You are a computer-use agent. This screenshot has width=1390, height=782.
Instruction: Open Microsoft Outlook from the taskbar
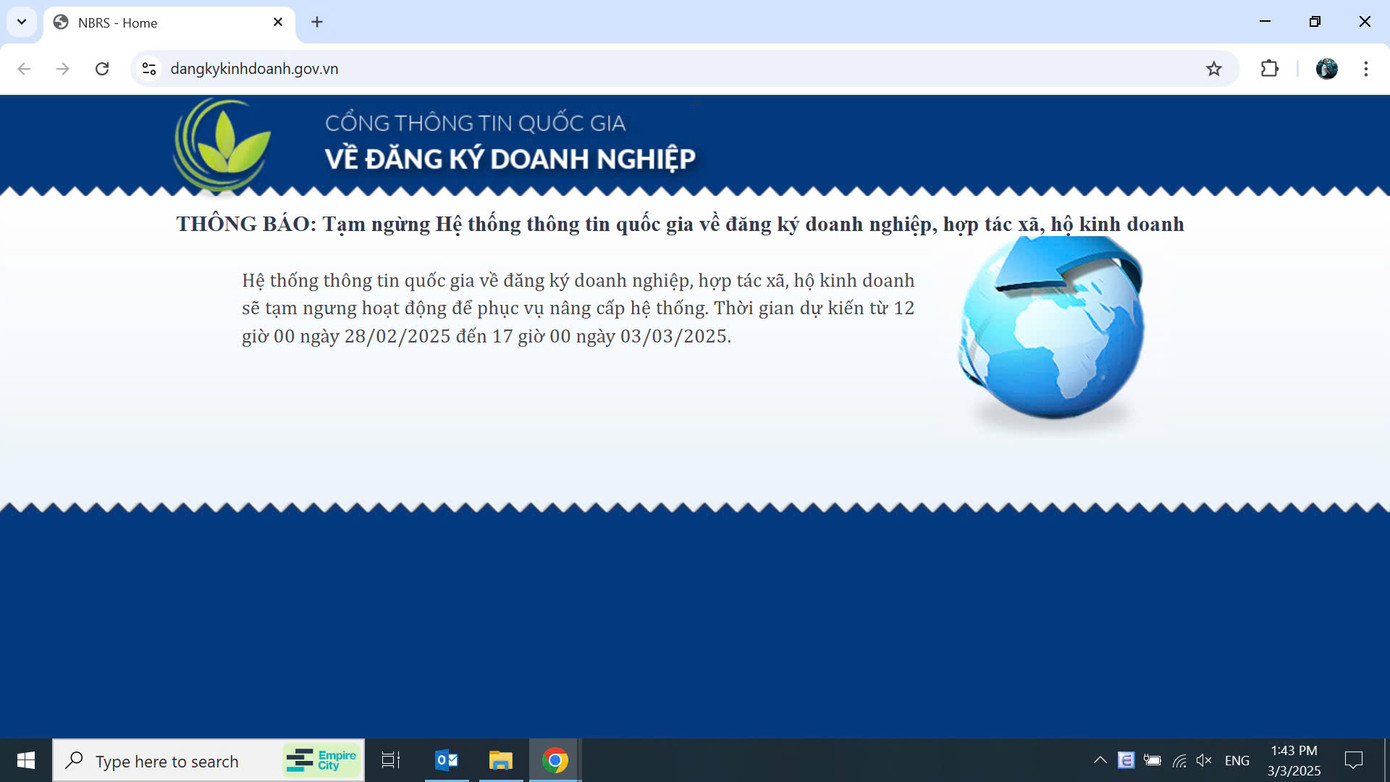pos(445,760)
